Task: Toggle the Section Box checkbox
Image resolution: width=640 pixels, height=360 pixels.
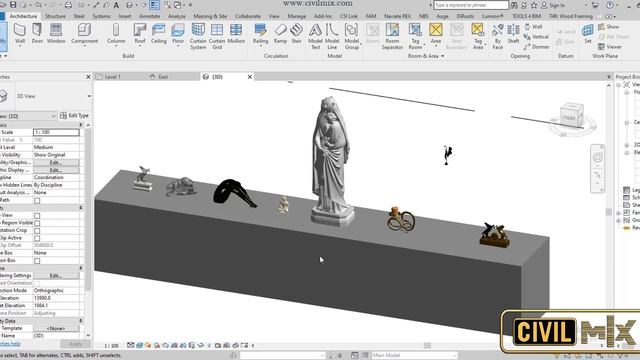Action: coord(37,261)
